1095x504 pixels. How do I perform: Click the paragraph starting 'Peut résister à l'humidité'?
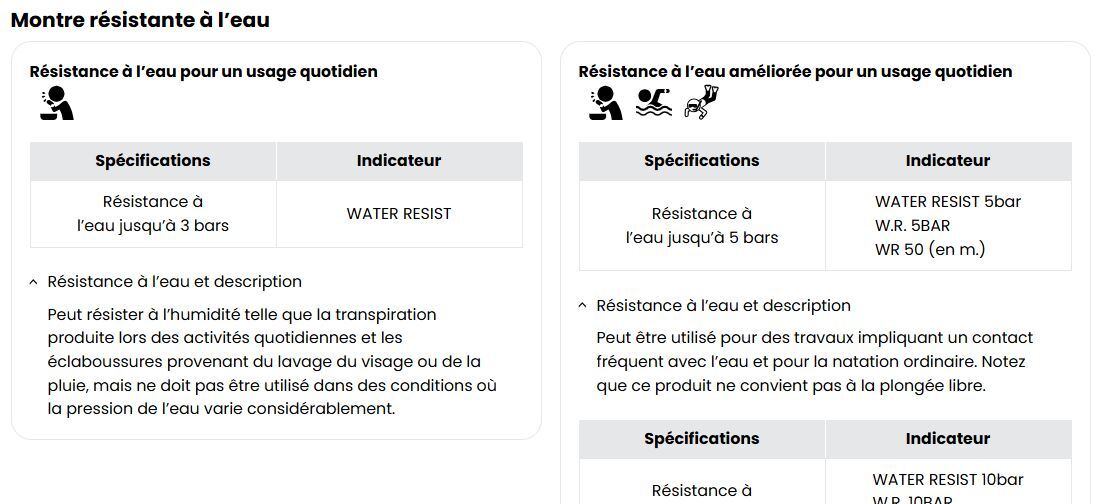(272, 361)
